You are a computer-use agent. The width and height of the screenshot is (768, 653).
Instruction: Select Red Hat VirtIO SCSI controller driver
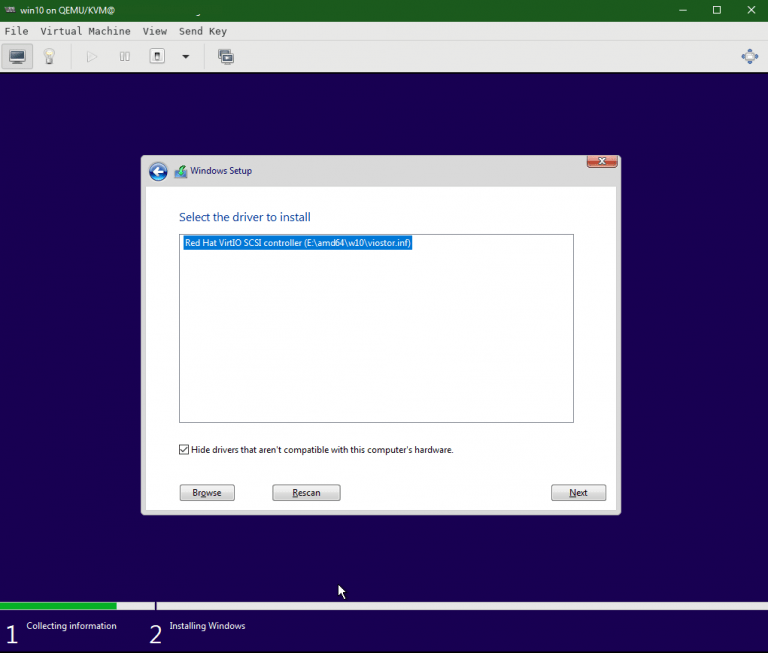[298, 243]
